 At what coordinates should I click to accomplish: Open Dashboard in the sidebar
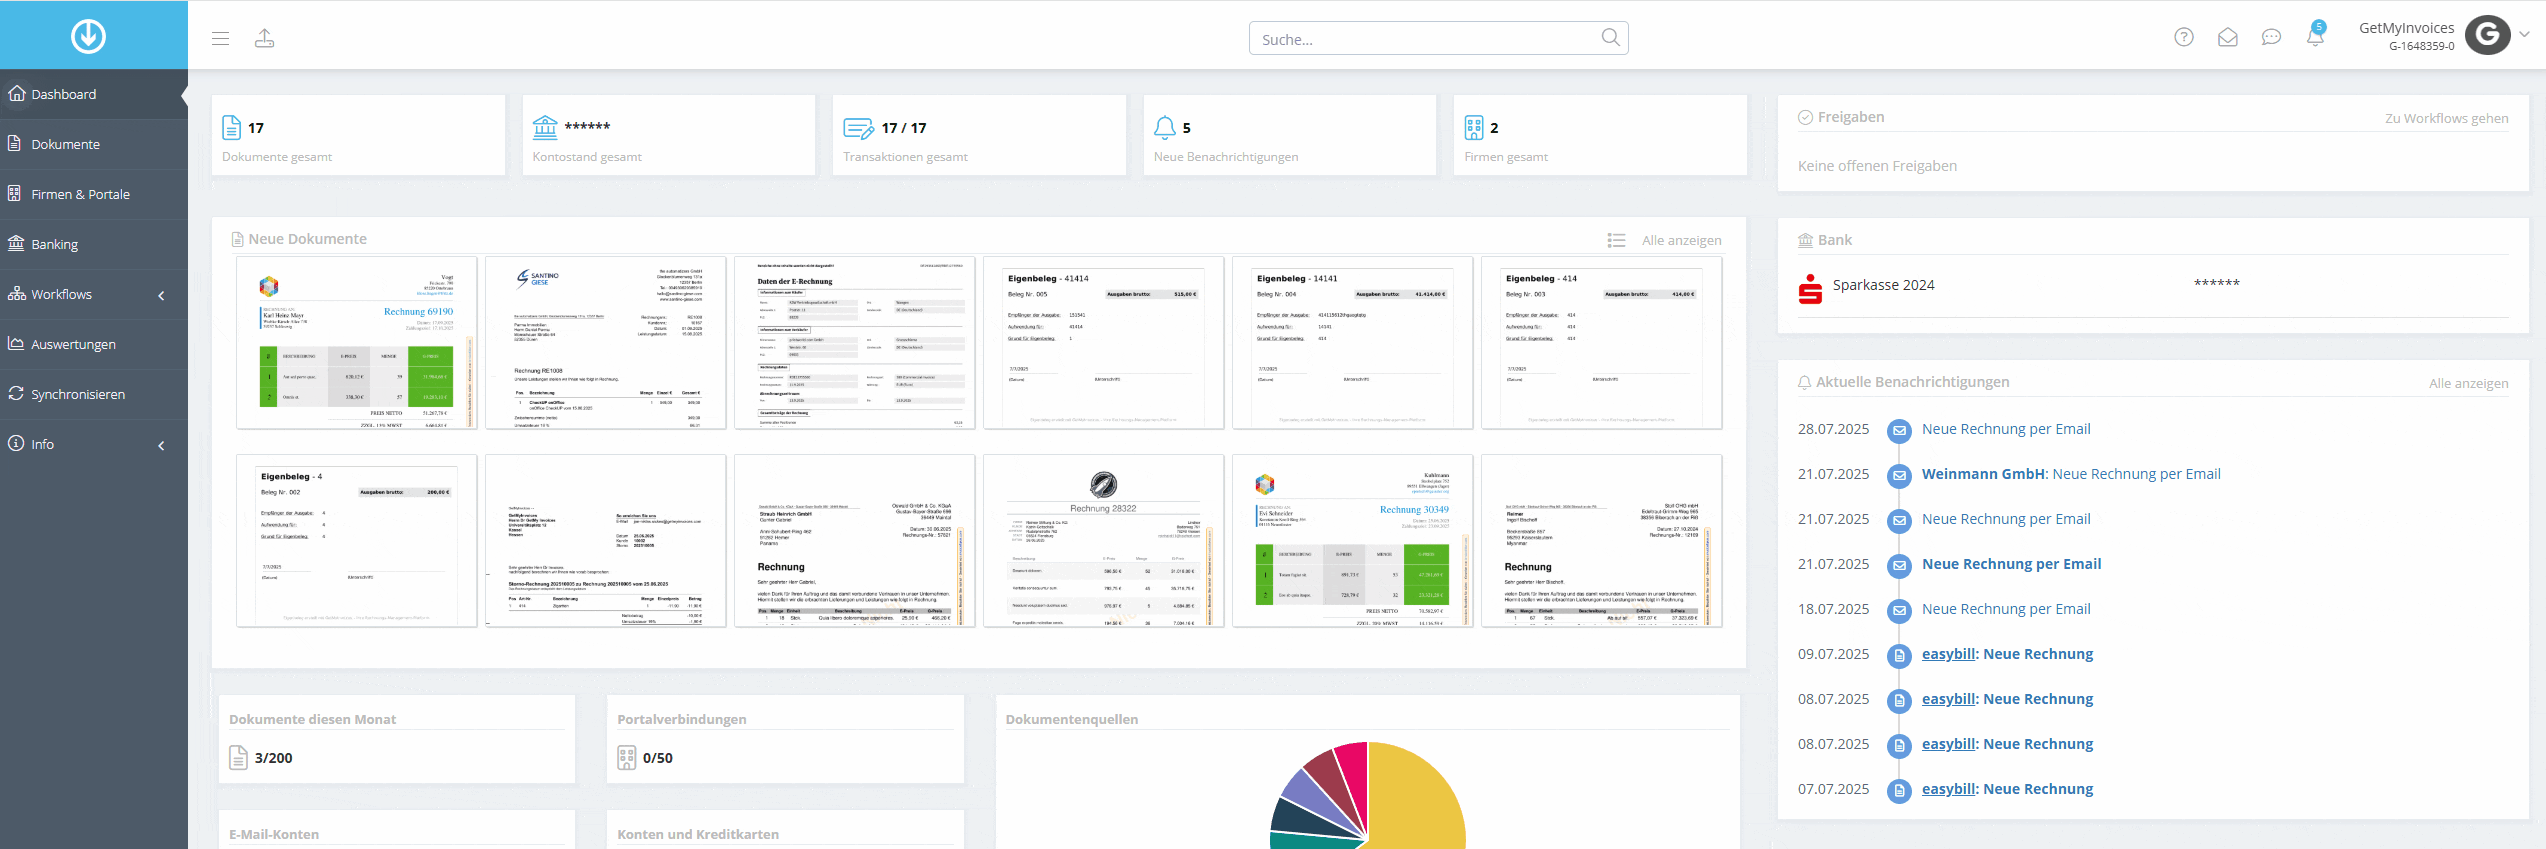(94, 94)
